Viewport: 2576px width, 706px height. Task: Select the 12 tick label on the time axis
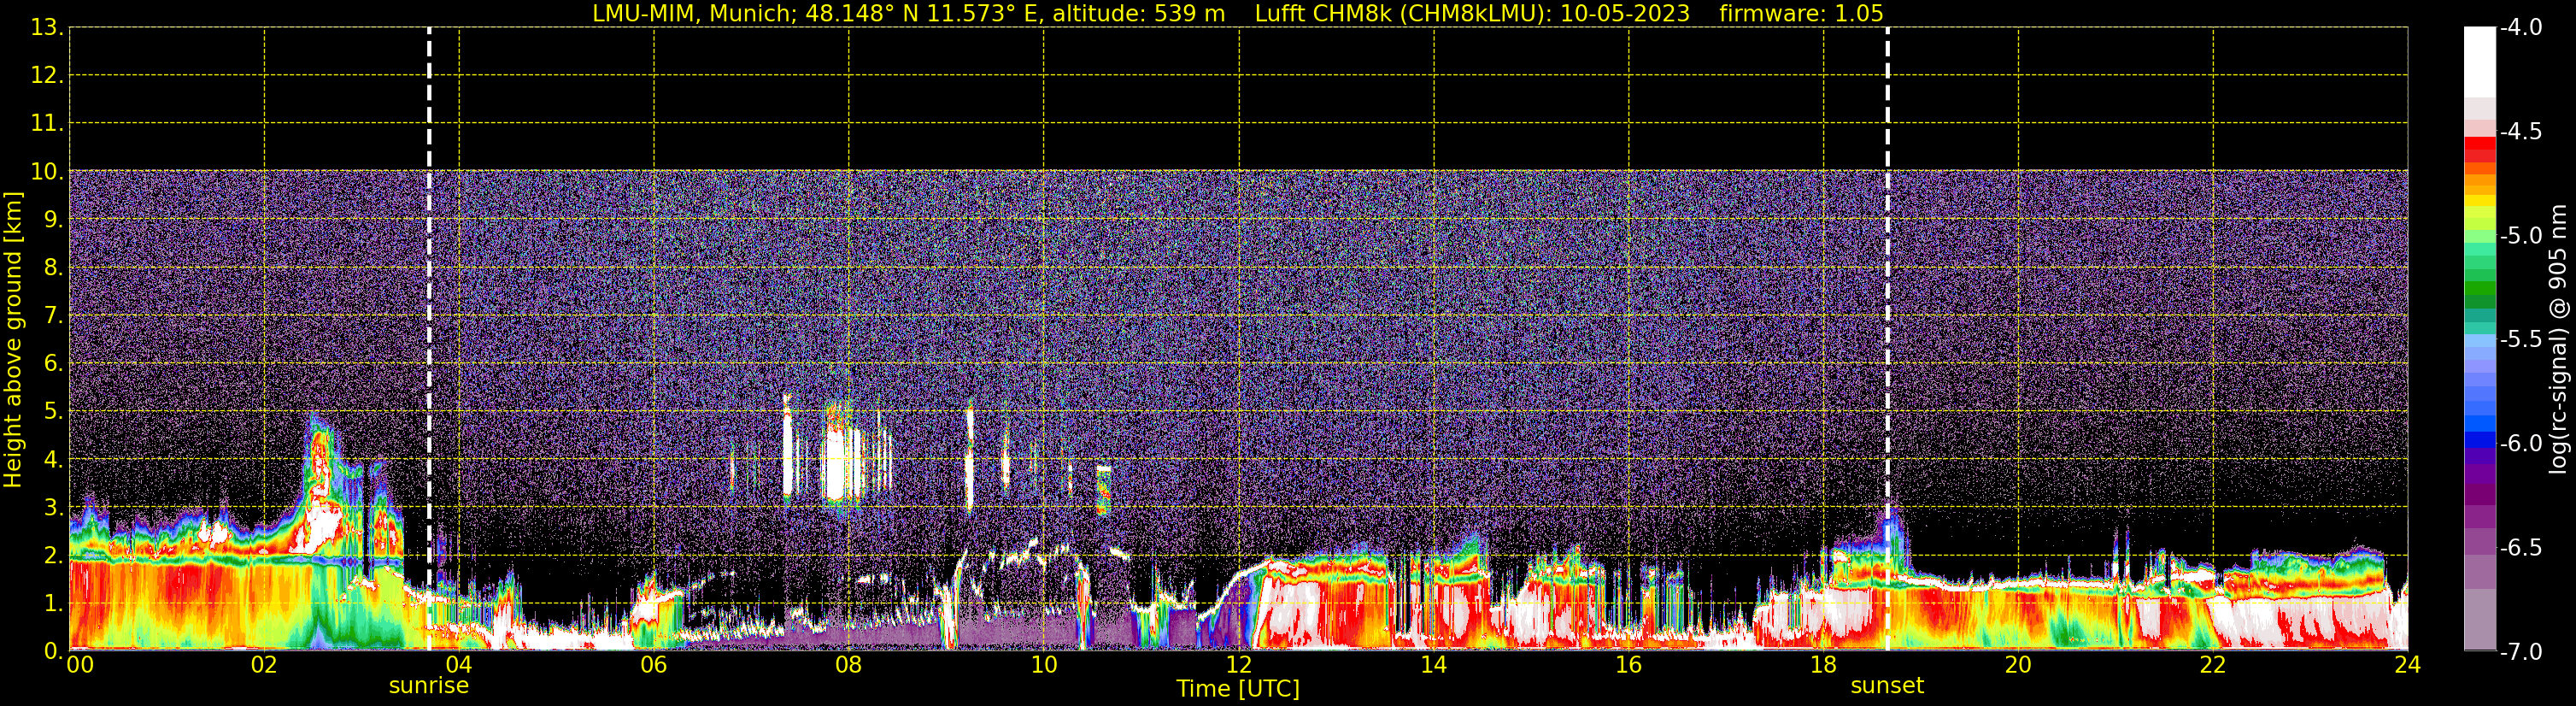pyautogui.click(x=1238, y=666)
